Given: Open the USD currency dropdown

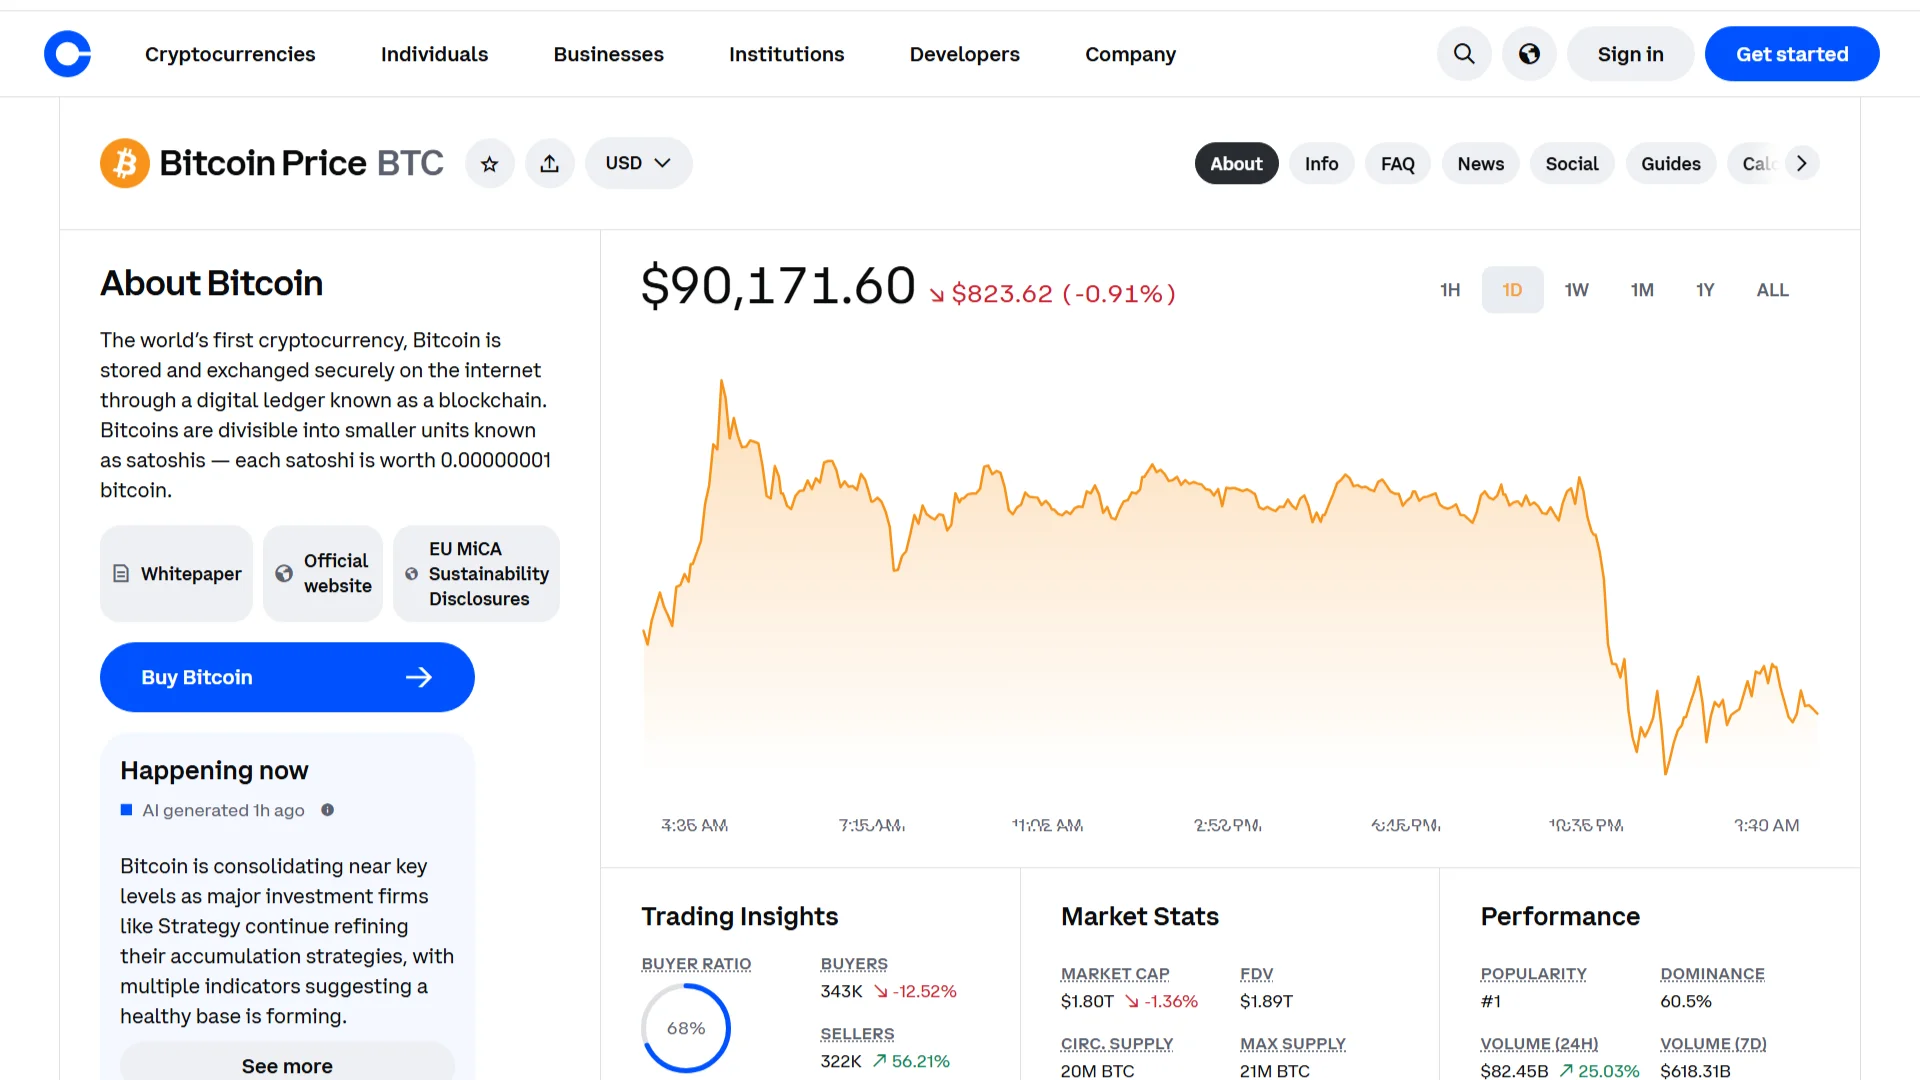Looking at the screenshot, I should pyautogui.click(x=638, y=163).
